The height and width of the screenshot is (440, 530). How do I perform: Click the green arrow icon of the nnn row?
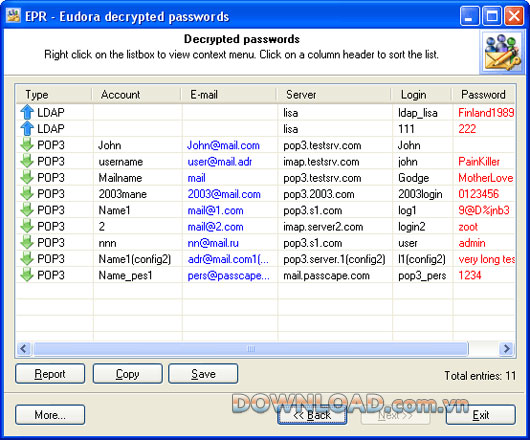click(x=27, y=242)
